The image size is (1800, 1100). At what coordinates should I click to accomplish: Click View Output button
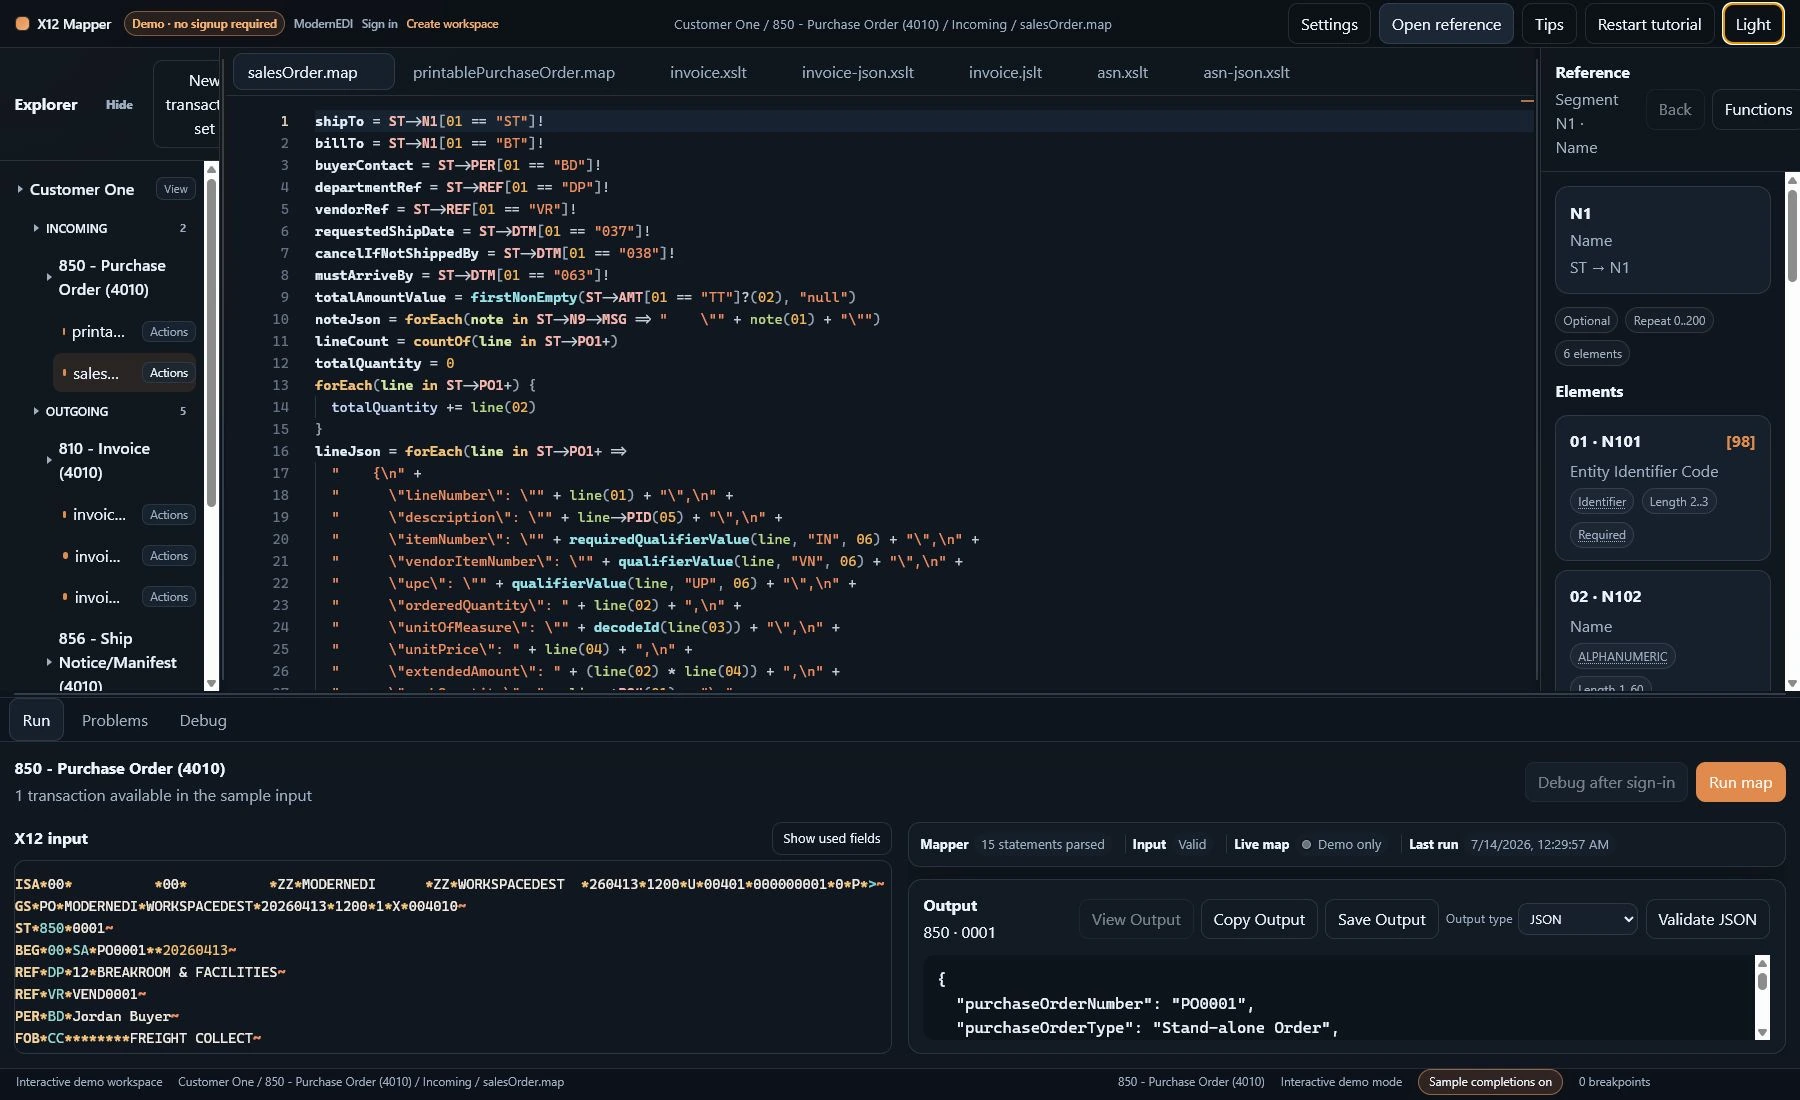(1136, 919)
